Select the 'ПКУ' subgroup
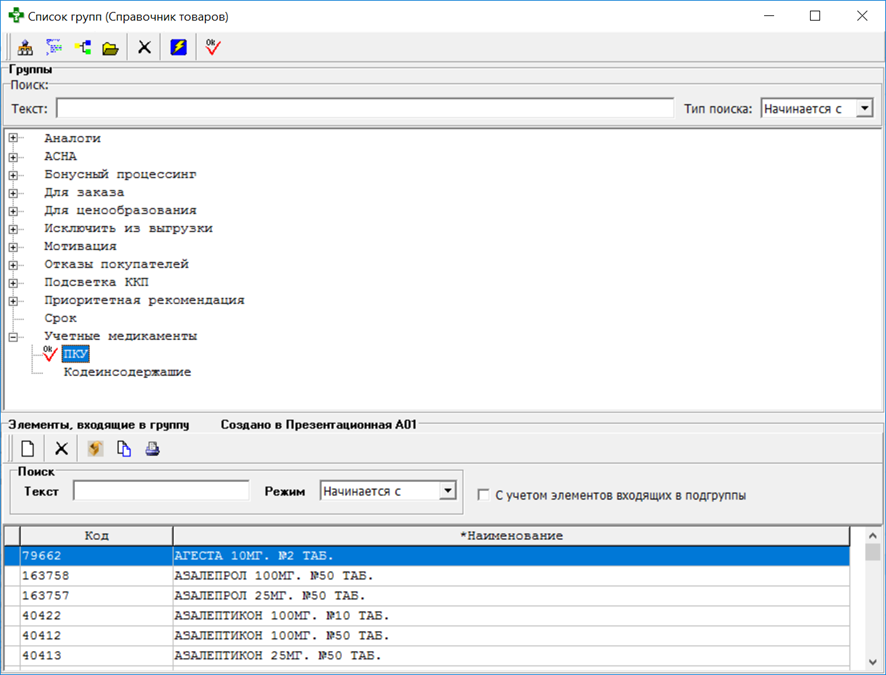This screenshot has width=886, height=675. 76,354
